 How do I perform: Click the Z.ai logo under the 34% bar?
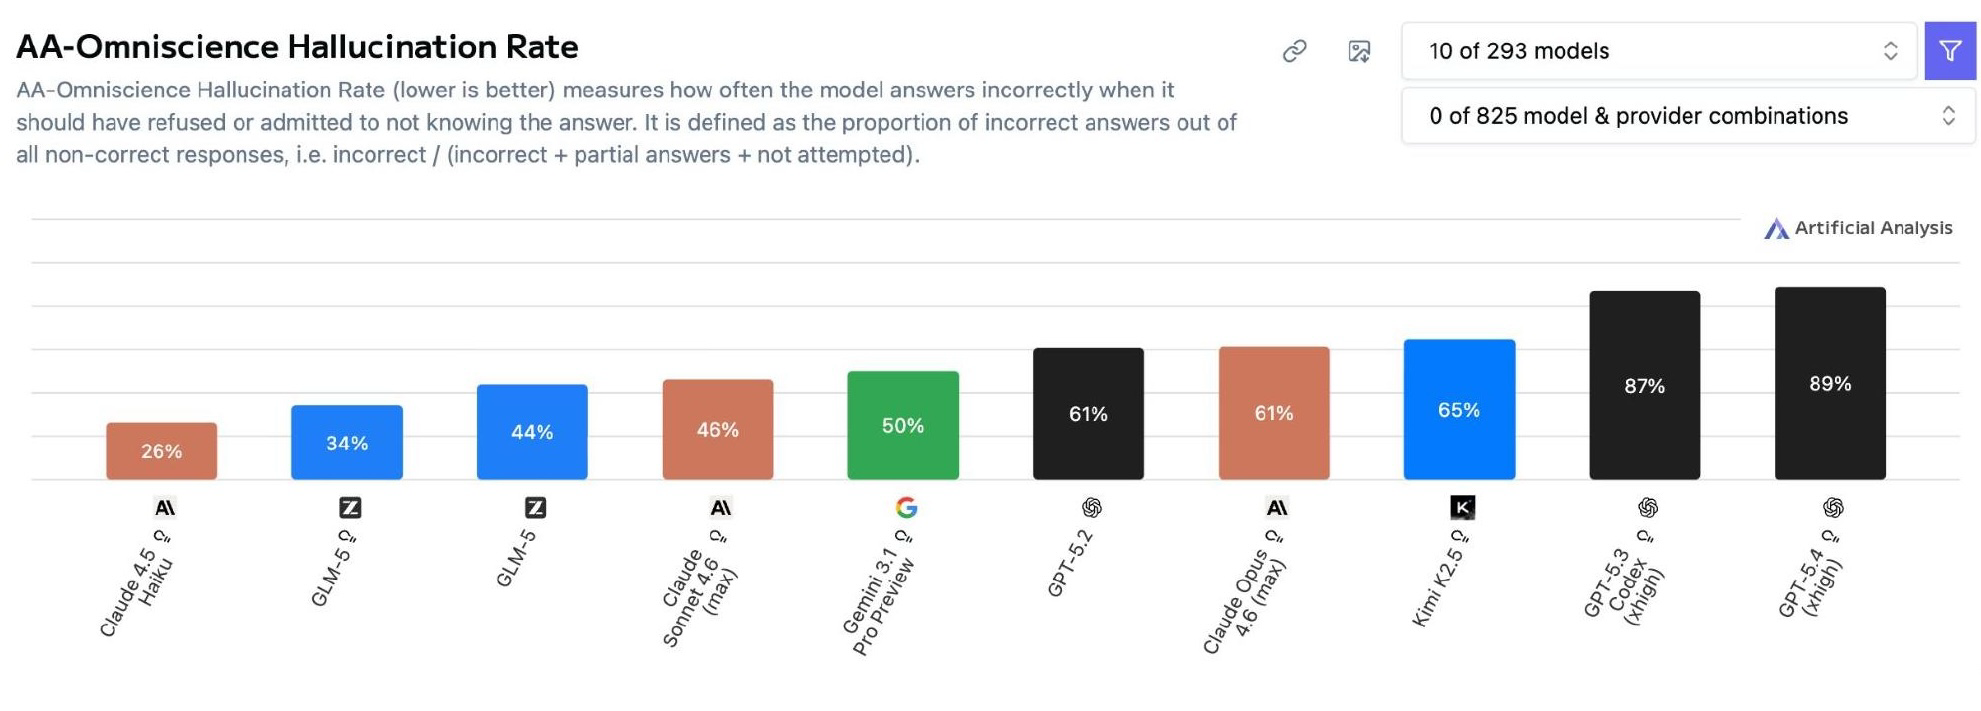click(350, 508)
